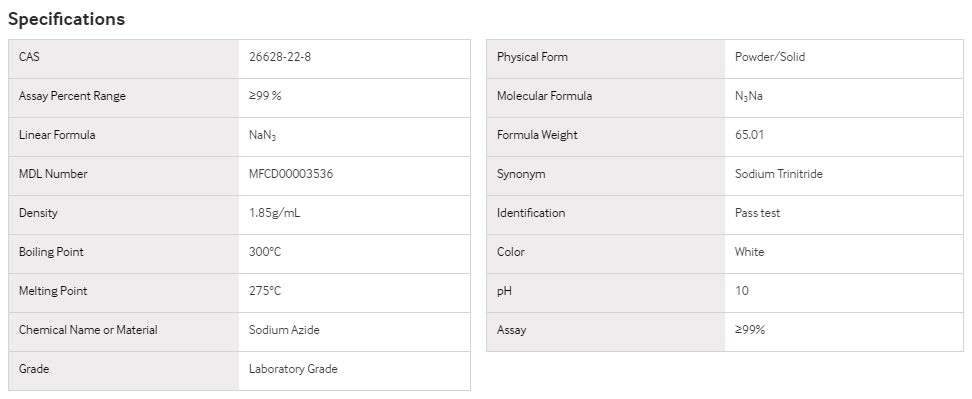The height and width of the screenshot is (399, 972).
Task: Click the Identification value Pass test
Action: pos(758,213)
